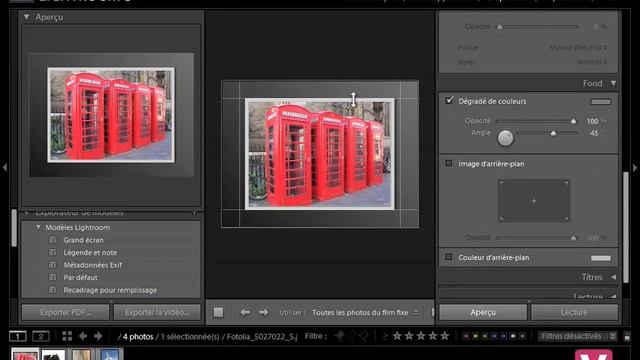Screen dimensions: 640x360
Task: Click the gradient Opacité slider handle
Action: 573,121
